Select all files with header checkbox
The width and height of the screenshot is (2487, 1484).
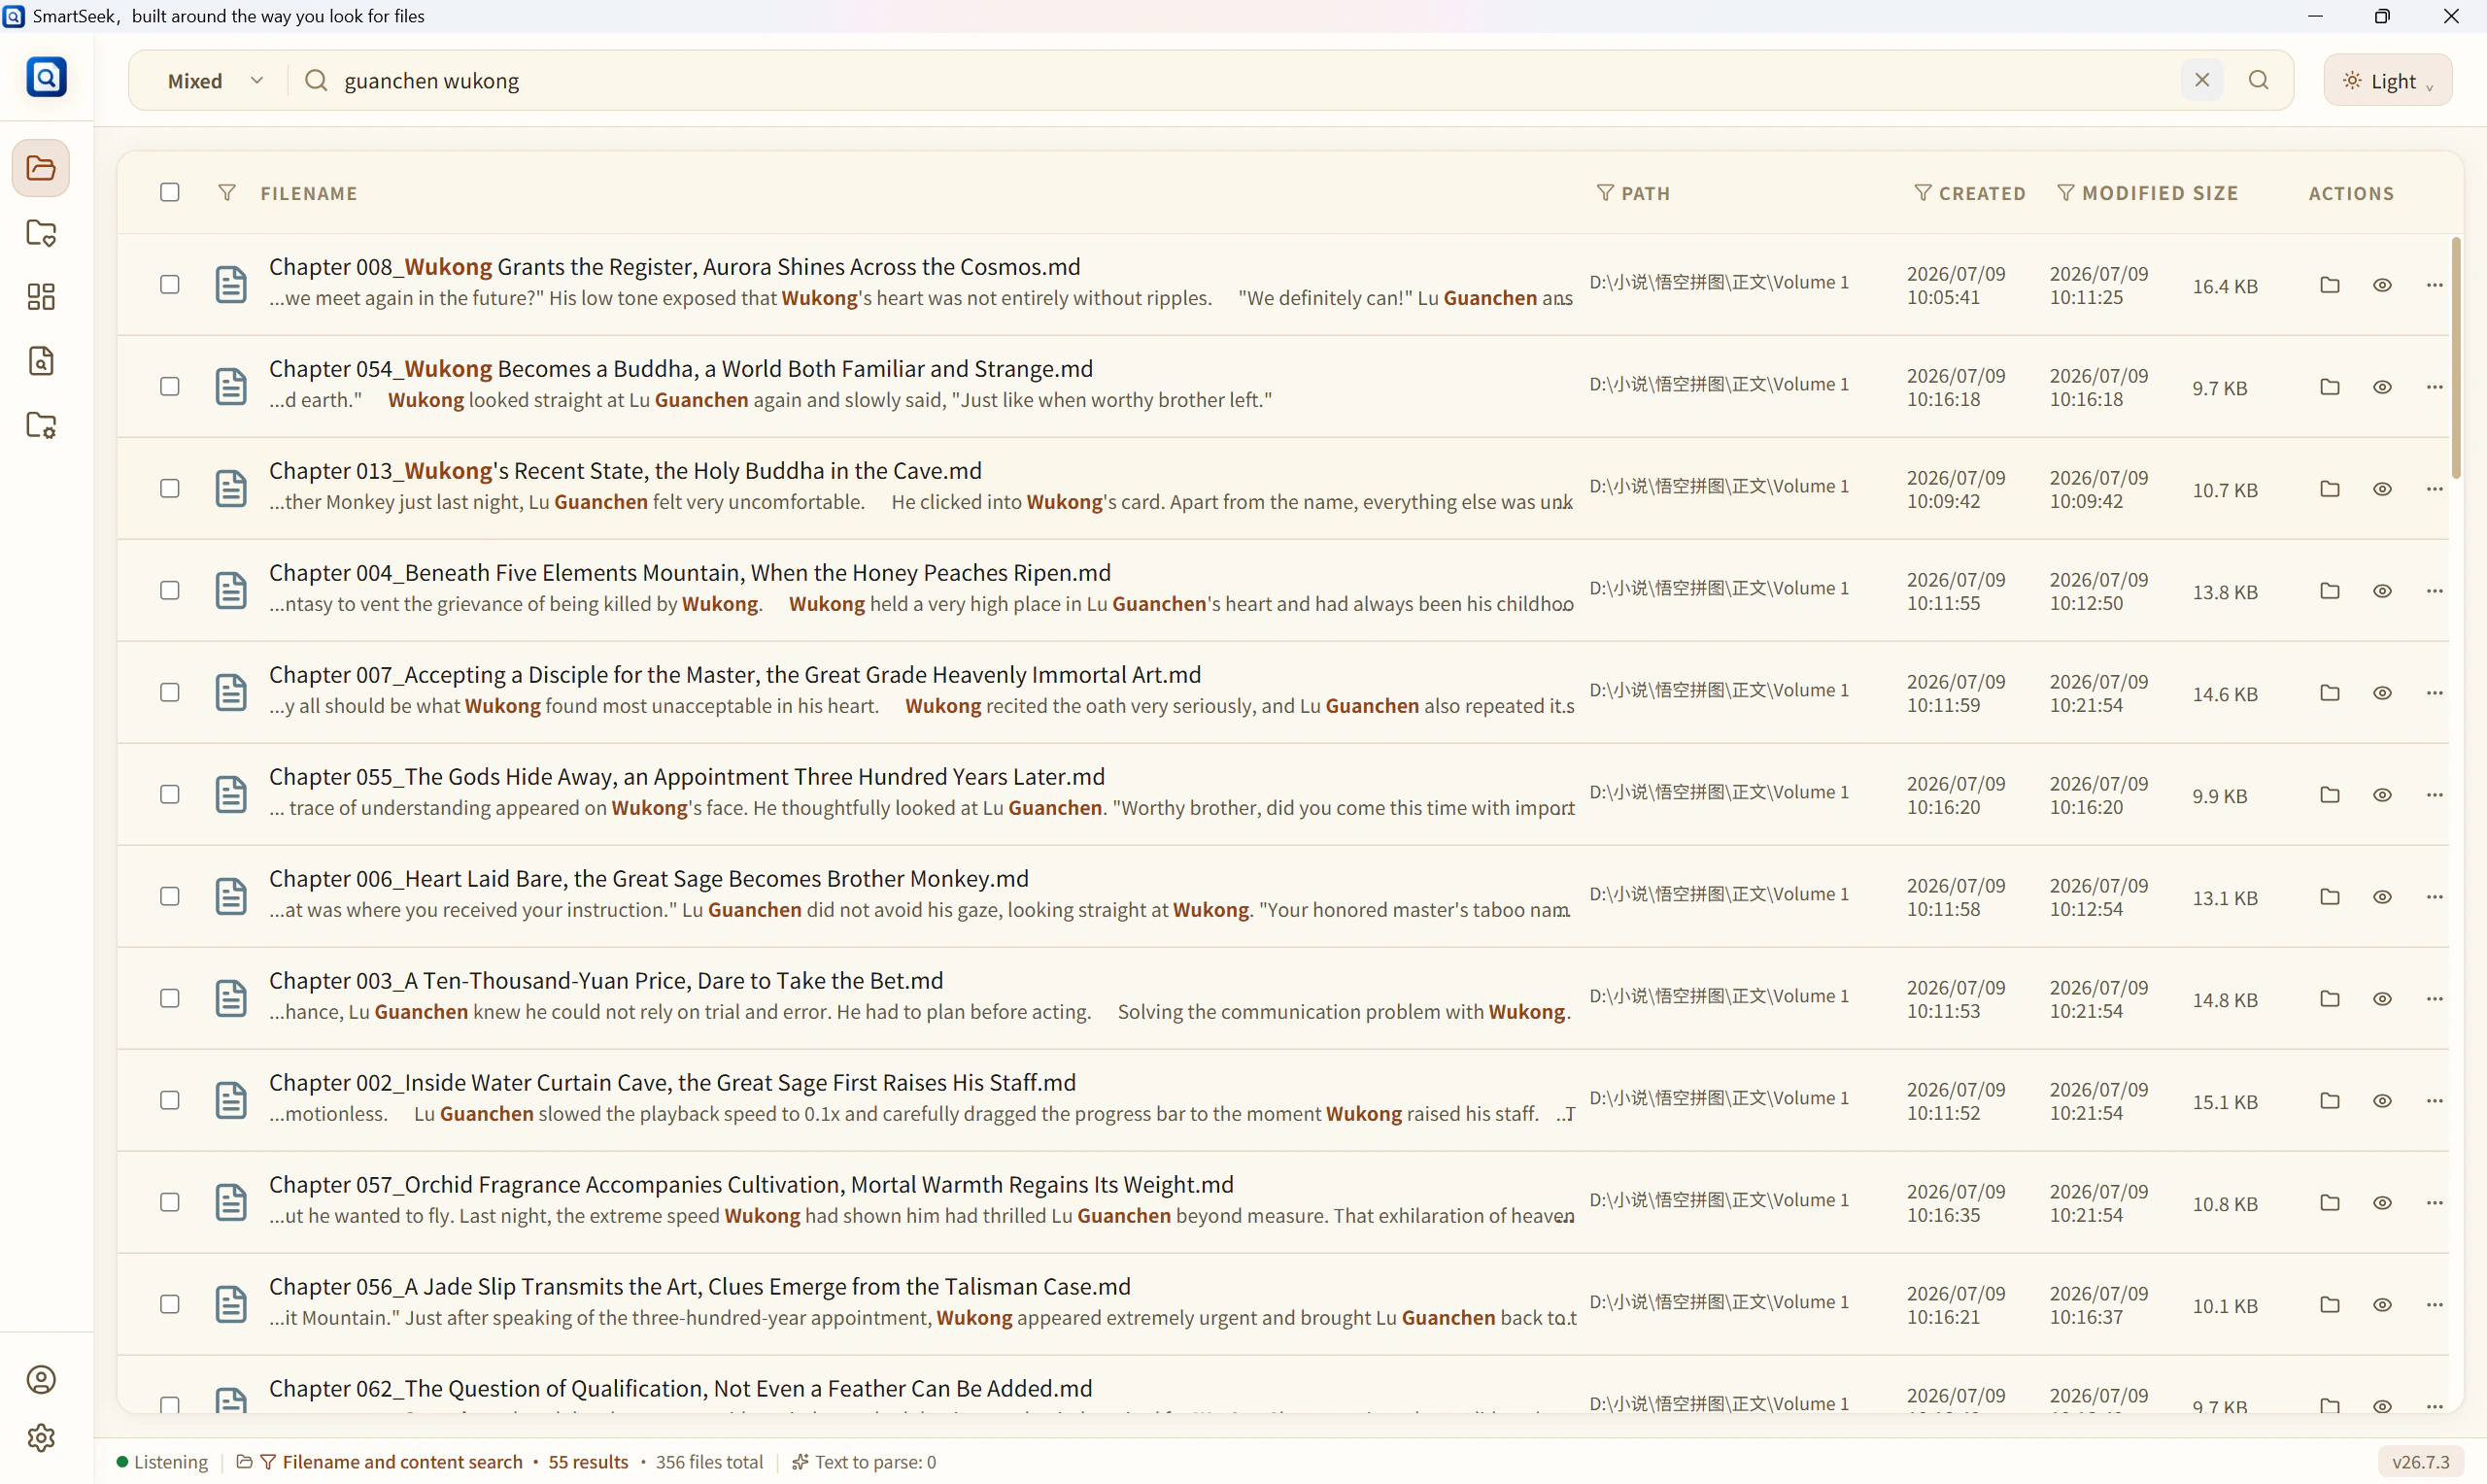tap(170, 192)
